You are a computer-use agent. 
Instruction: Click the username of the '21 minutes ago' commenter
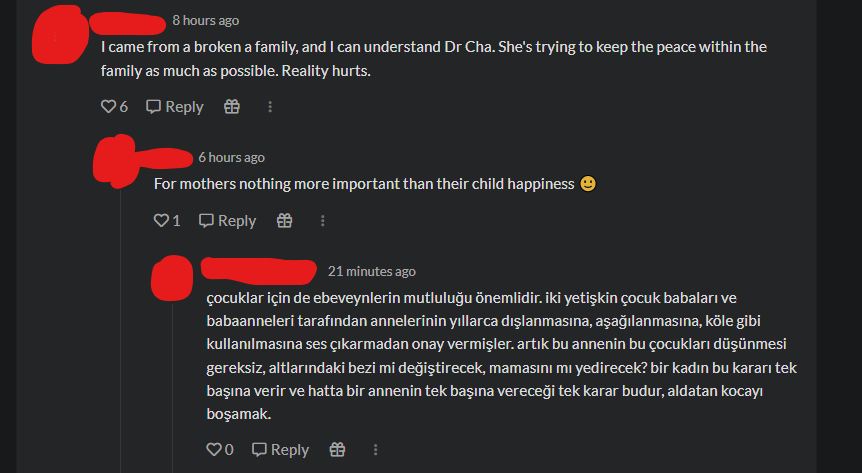(258, 270)
